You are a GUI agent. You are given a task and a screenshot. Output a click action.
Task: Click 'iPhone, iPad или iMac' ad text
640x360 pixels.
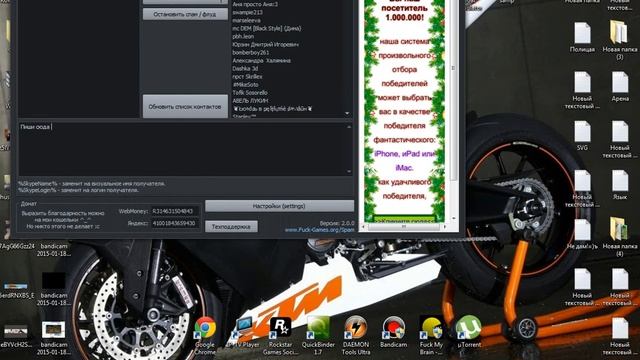coord(404,161)
